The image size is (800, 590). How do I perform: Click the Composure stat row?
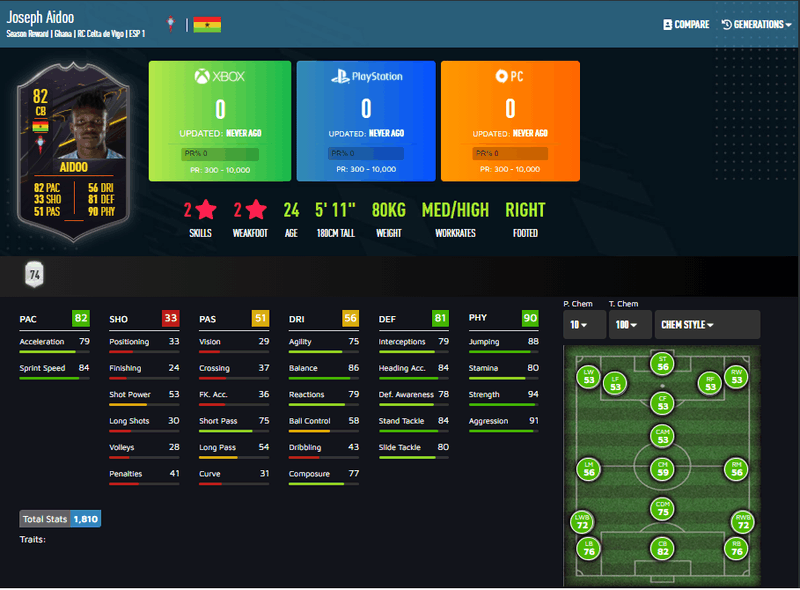point(324,477)
